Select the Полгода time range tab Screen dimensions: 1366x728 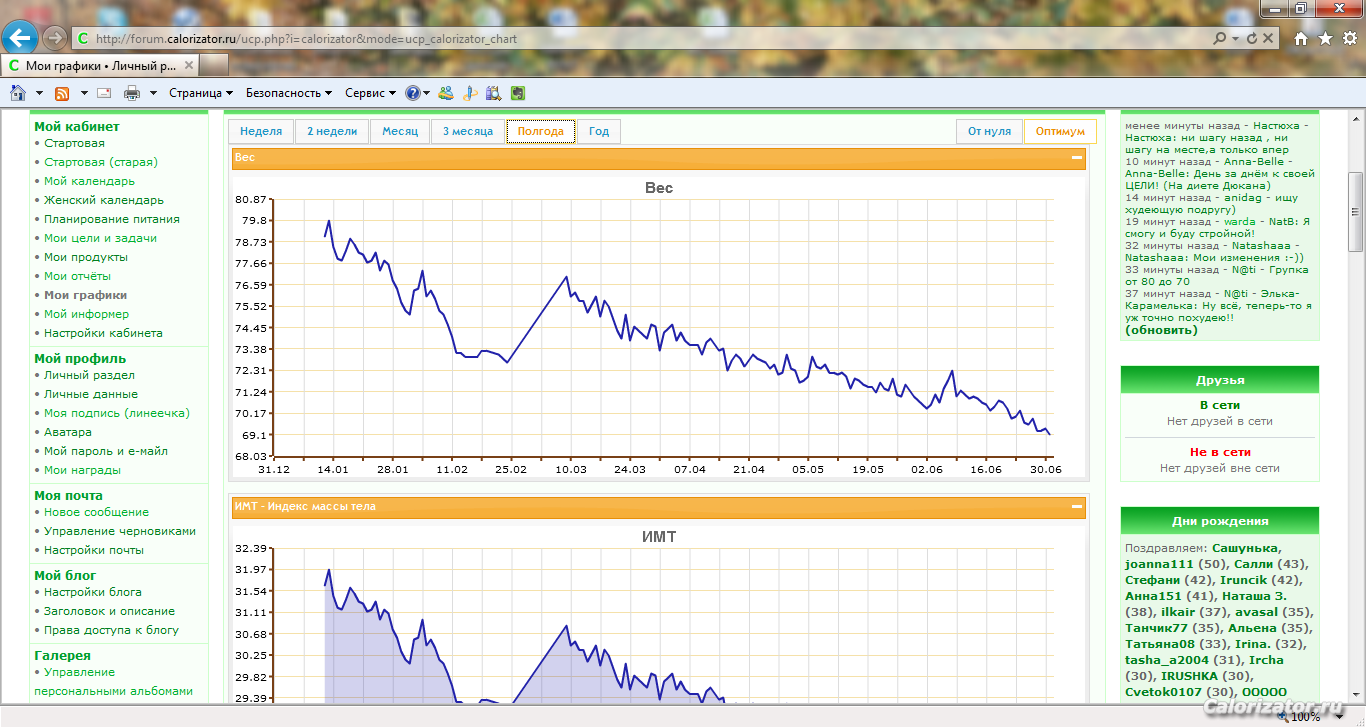click(541, 132)
